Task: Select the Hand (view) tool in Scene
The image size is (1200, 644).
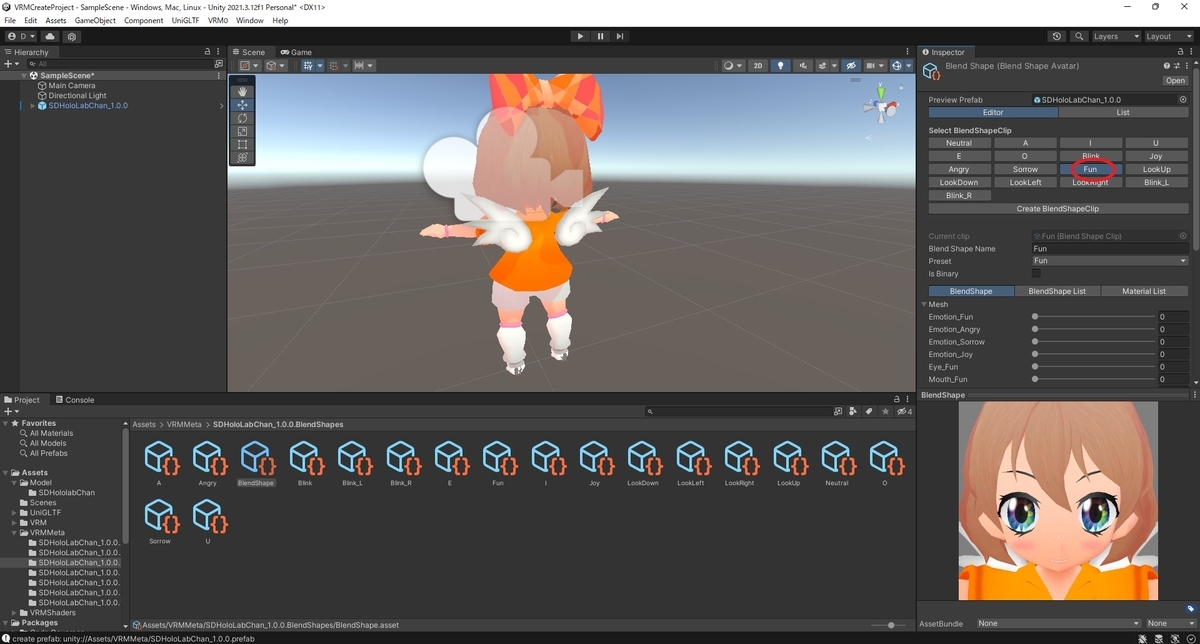Action: [x=242, y=91]
